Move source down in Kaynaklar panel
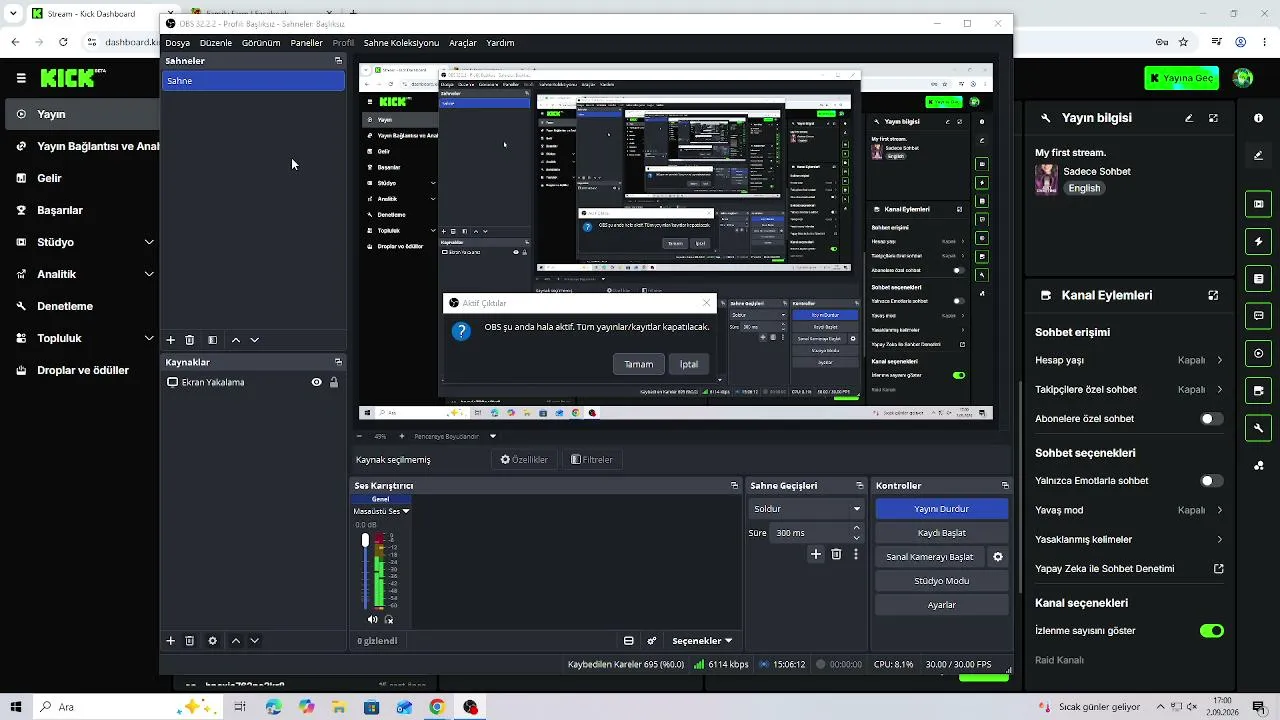Screen dimensions: 1280x720 coord(254,641)
